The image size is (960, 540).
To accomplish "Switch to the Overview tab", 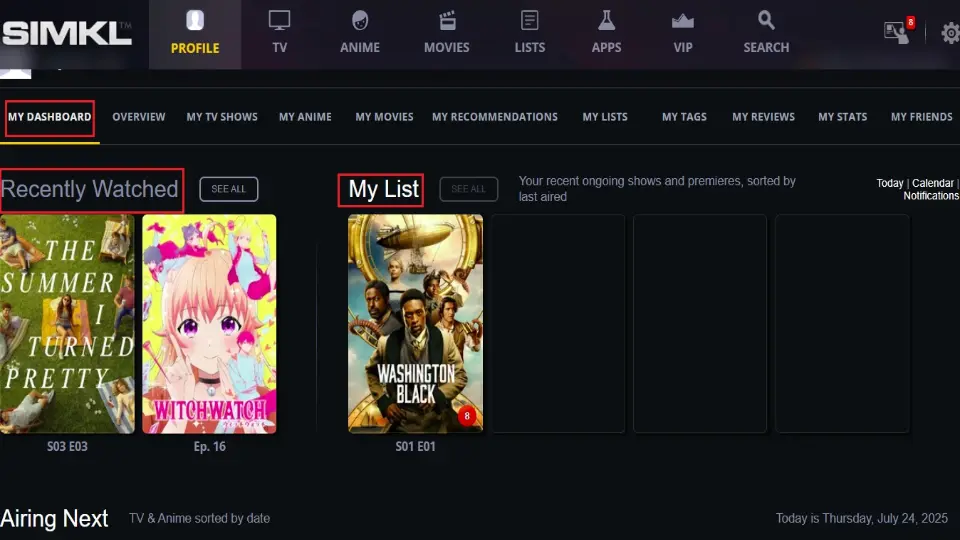I will click(x=138, y=117).
